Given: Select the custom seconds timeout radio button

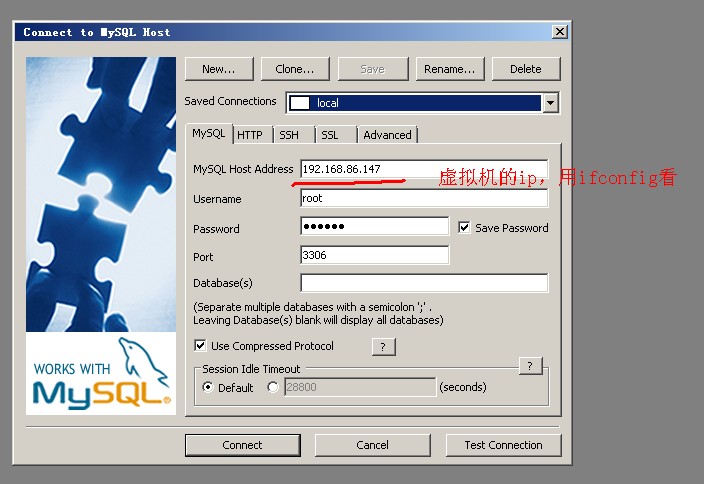Looking at the screenshot, I should click(x=273, y=387).
